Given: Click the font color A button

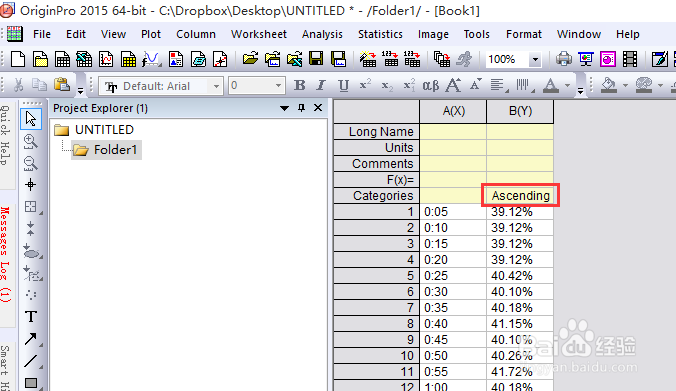Looking at the screenshot, I should 551,85.
